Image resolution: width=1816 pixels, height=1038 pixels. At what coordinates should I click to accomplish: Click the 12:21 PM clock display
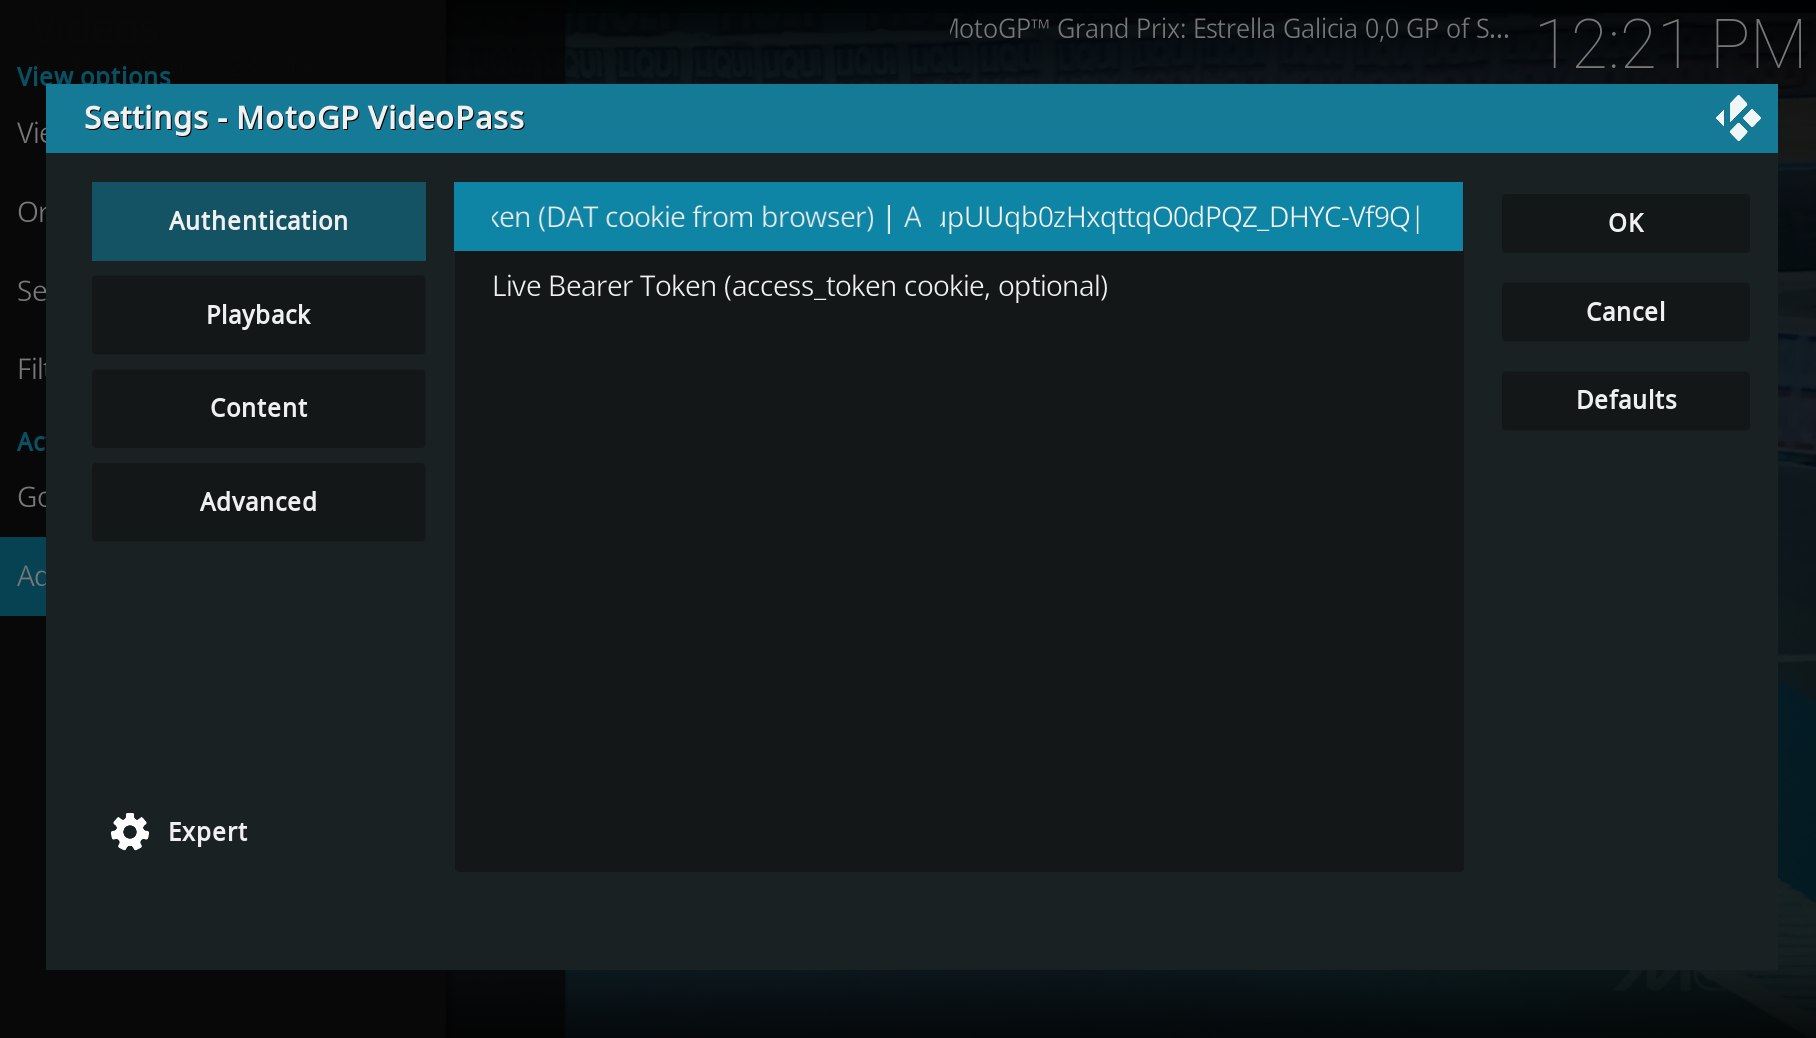coord(1671,45)
